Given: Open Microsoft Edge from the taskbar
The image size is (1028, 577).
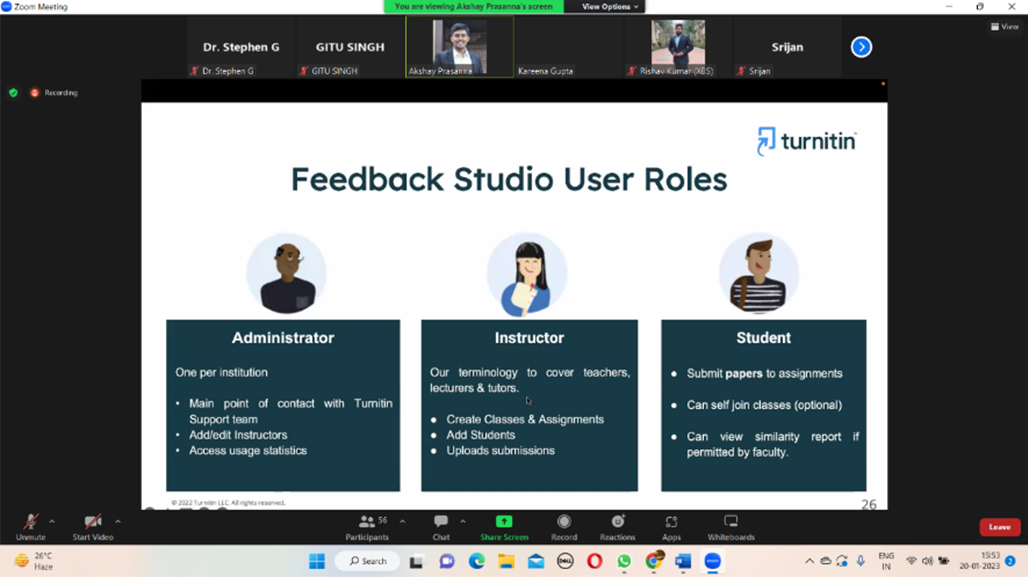Looking at the screenshot, I should pyautogui.click(x=477, y=561).
